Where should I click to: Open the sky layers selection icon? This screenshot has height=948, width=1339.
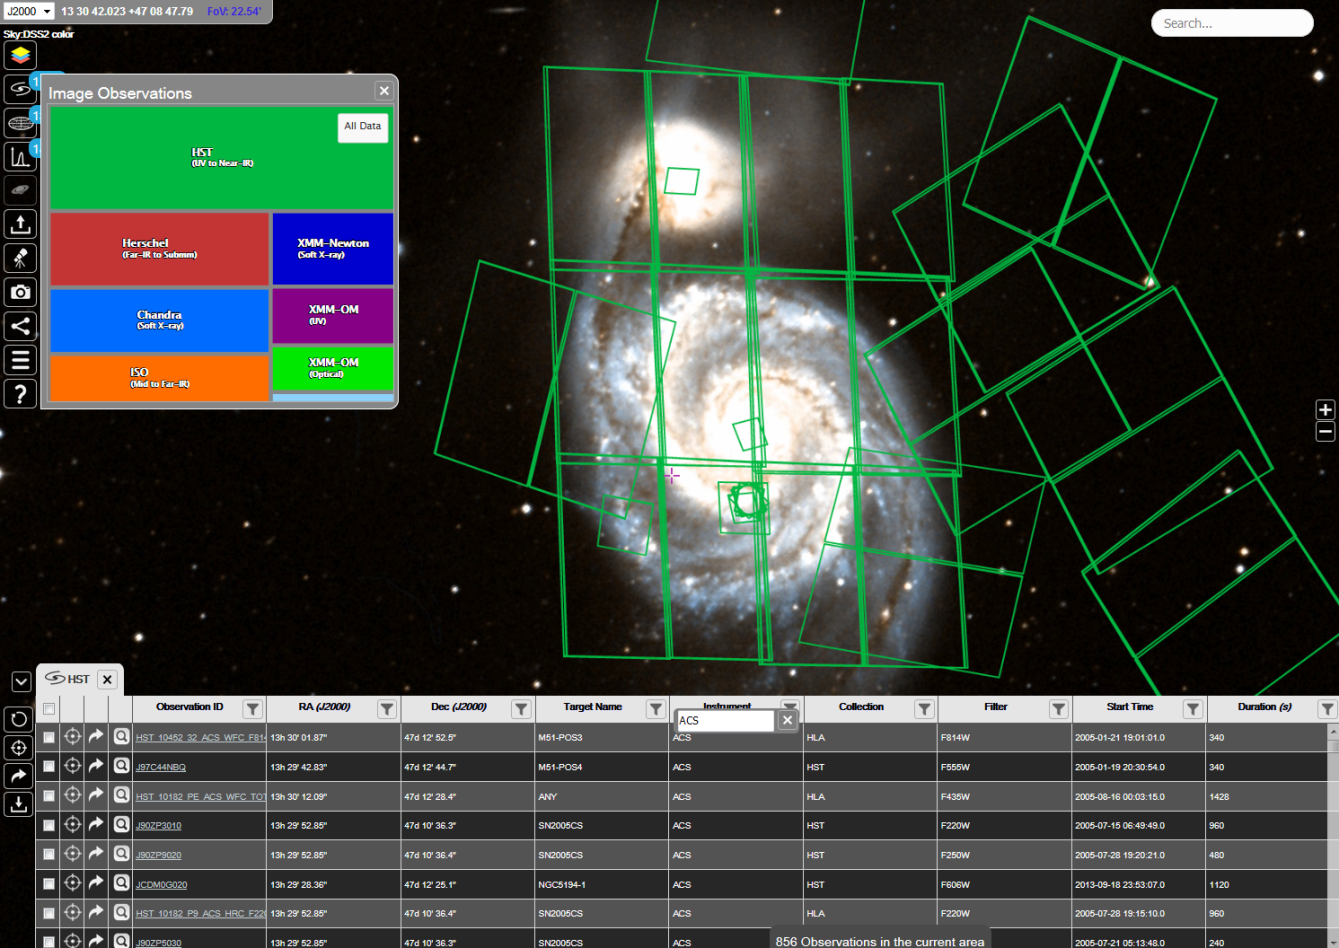click(20, 55)
